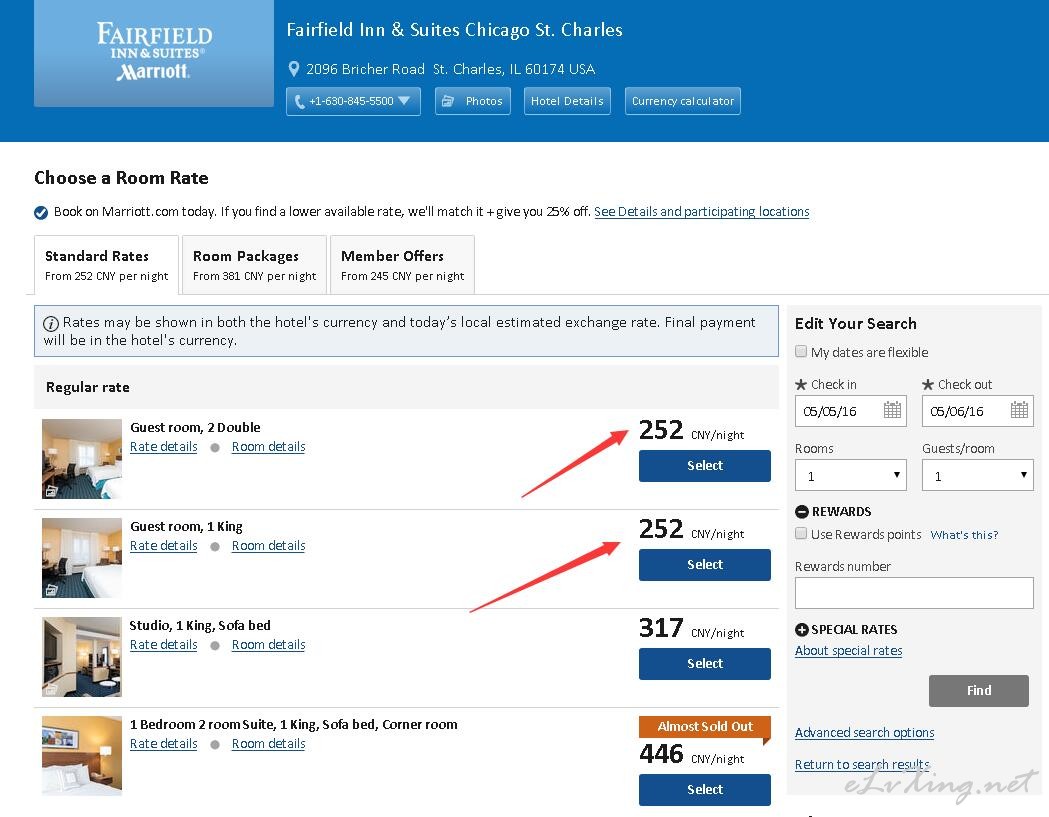Click the photos folder icon in the Photos button
This screenshot has width=1049, height=817.
tap(448, 101)
